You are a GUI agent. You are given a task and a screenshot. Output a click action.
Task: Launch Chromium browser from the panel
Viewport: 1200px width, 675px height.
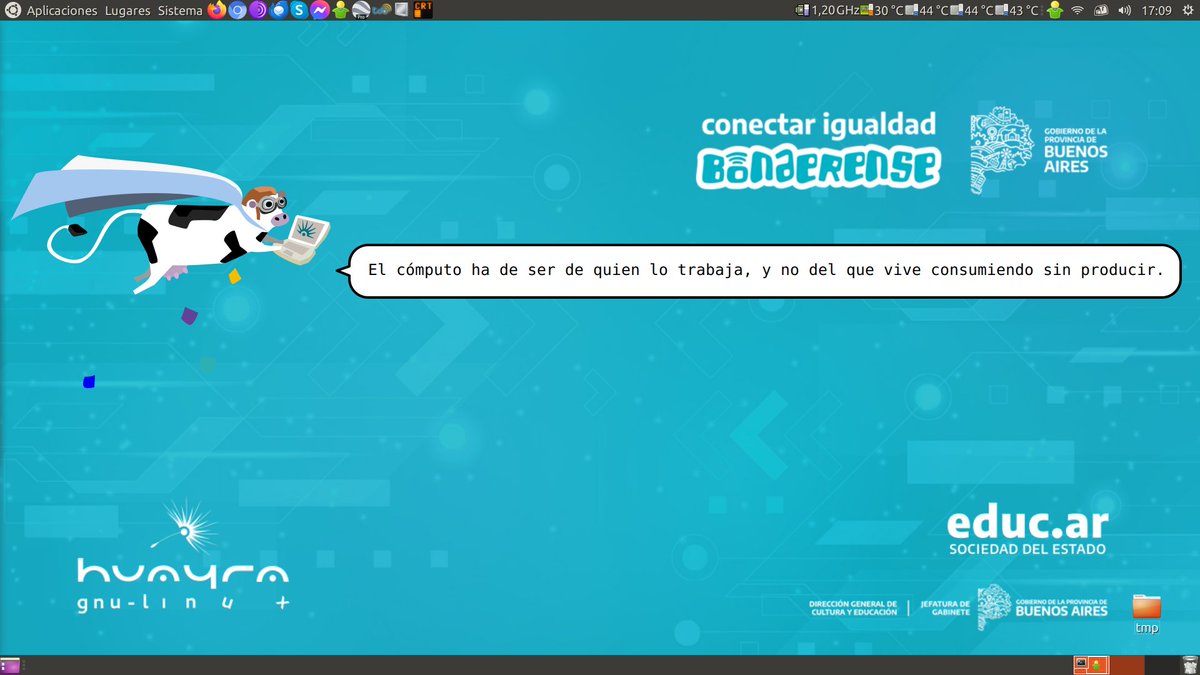click(237, 11)
